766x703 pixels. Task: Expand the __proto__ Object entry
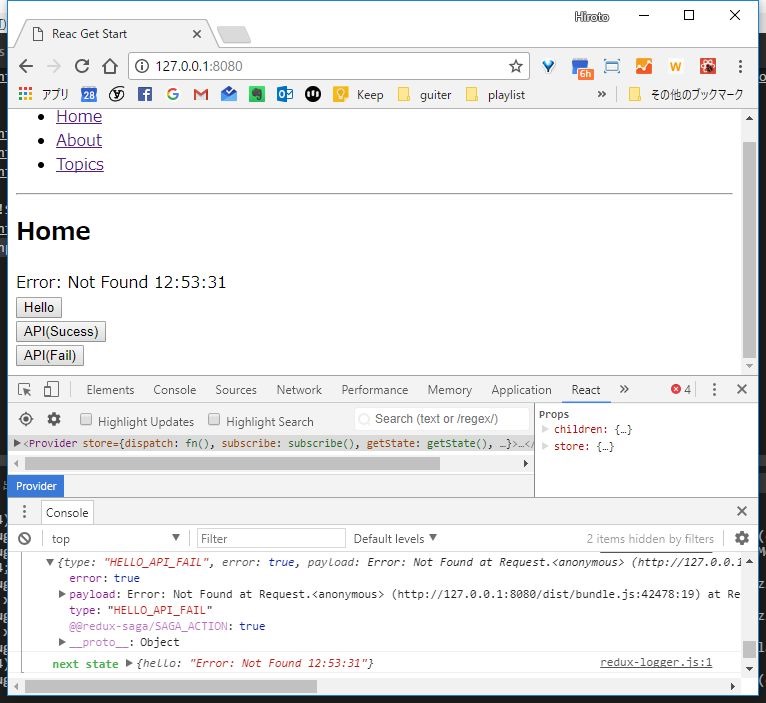coord(63,642)
